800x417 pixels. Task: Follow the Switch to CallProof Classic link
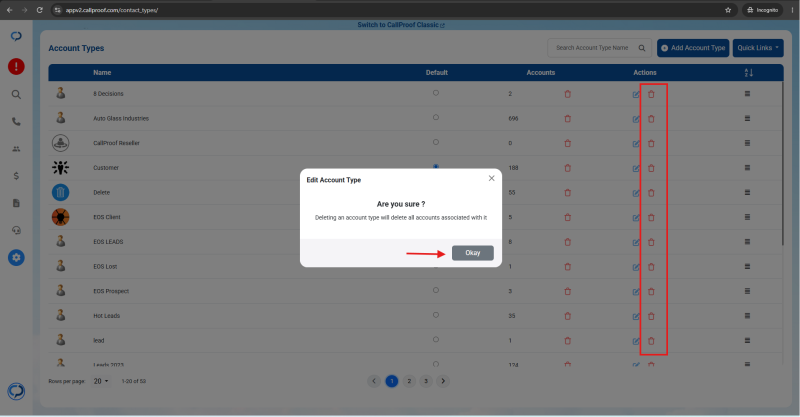401,24
